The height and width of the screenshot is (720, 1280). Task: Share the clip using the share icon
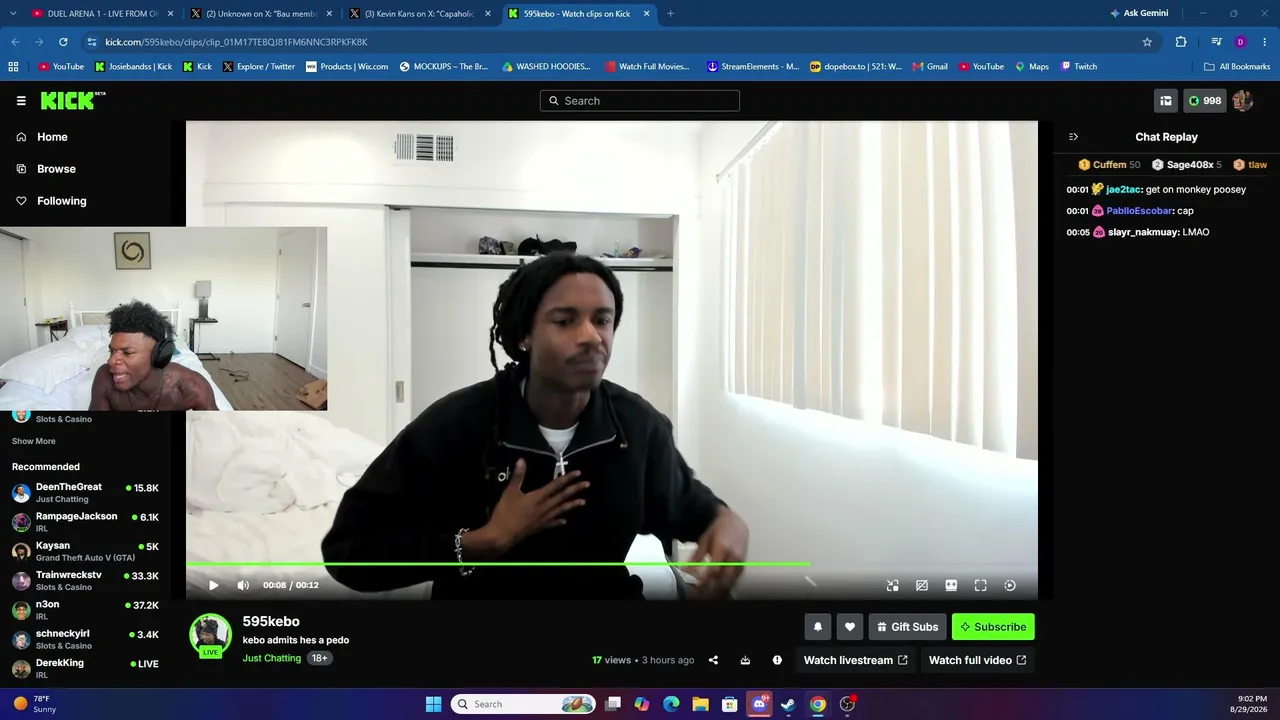pos(713,660)
